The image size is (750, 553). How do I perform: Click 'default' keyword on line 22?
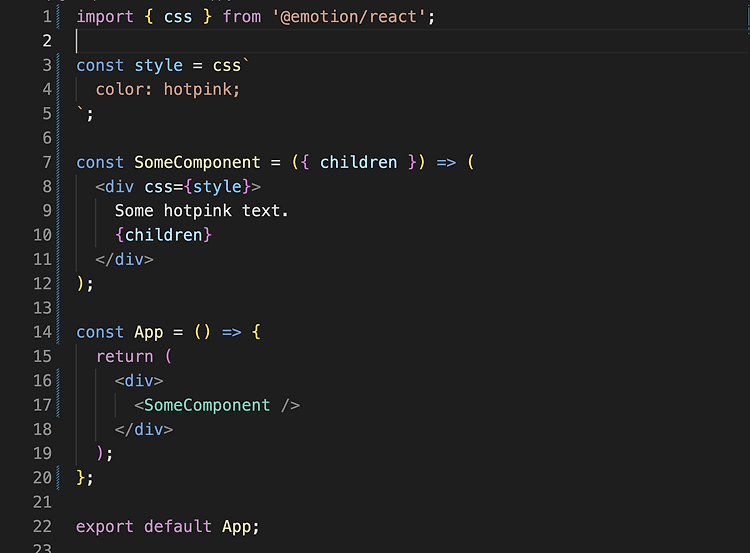click(x=177, y=527)
